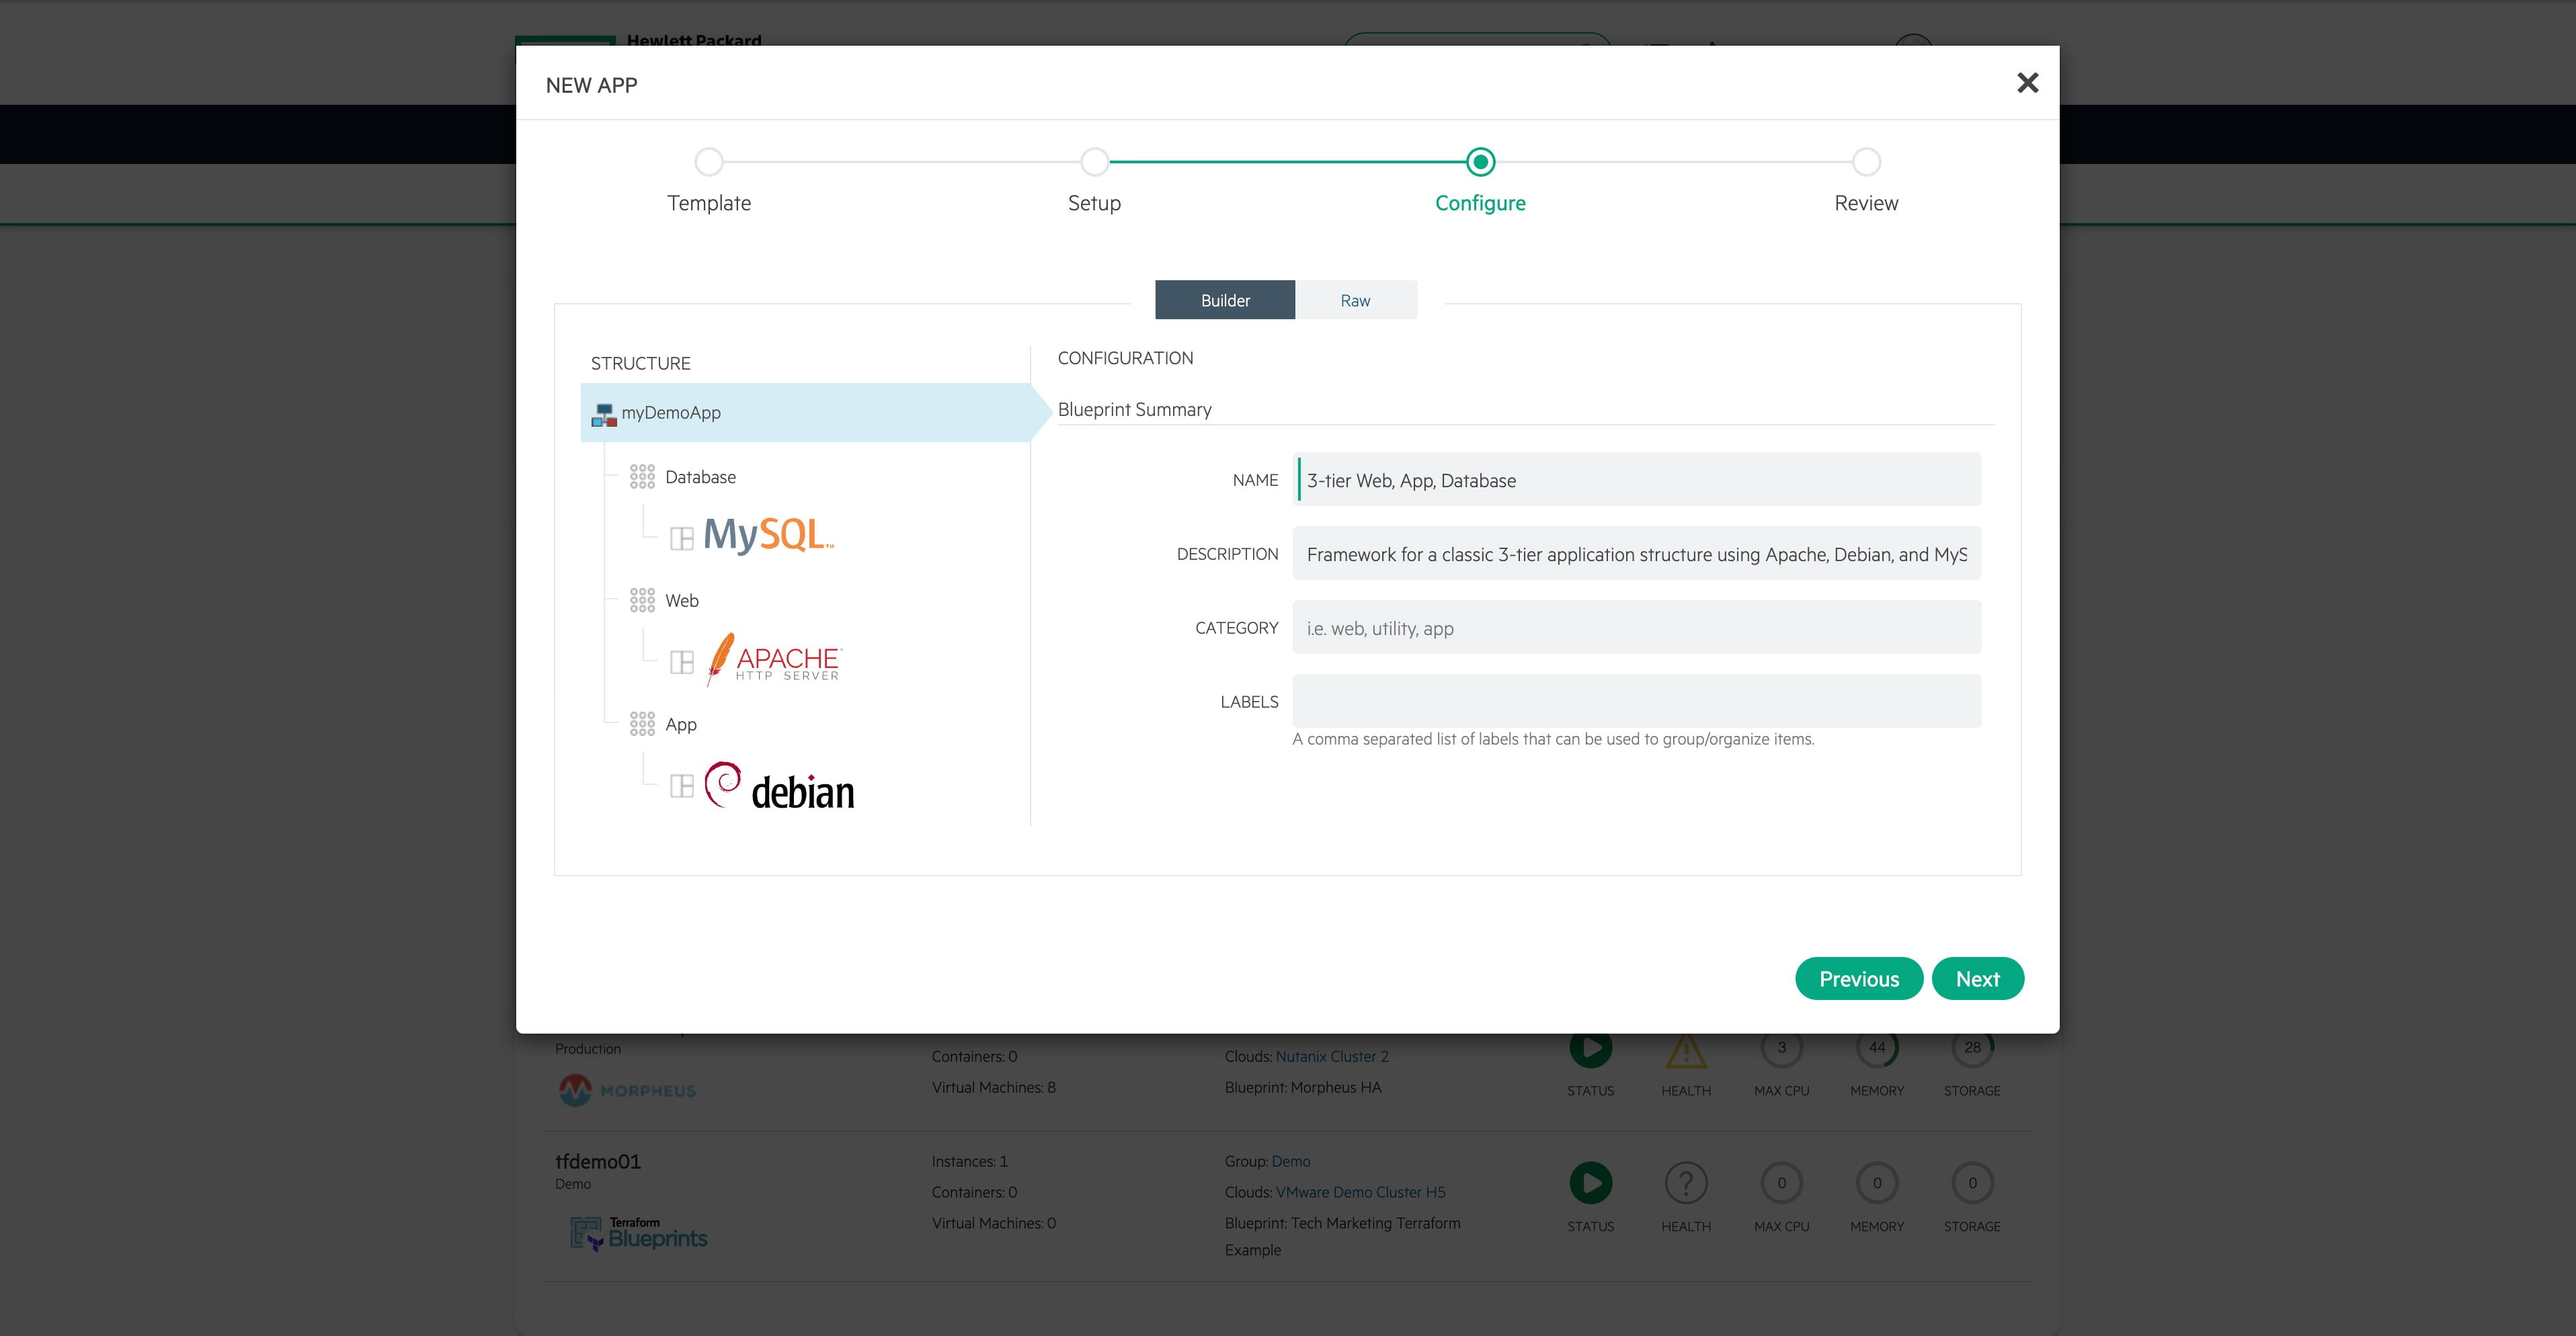
Task: Proceed with the Next button
Action: click(x=1978, y=979)
